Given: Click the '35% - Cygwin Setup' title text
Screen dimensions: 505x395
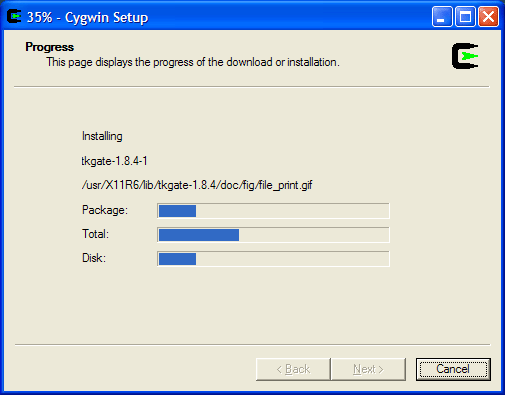Looking at the screenshot, I should coord(87,17).
